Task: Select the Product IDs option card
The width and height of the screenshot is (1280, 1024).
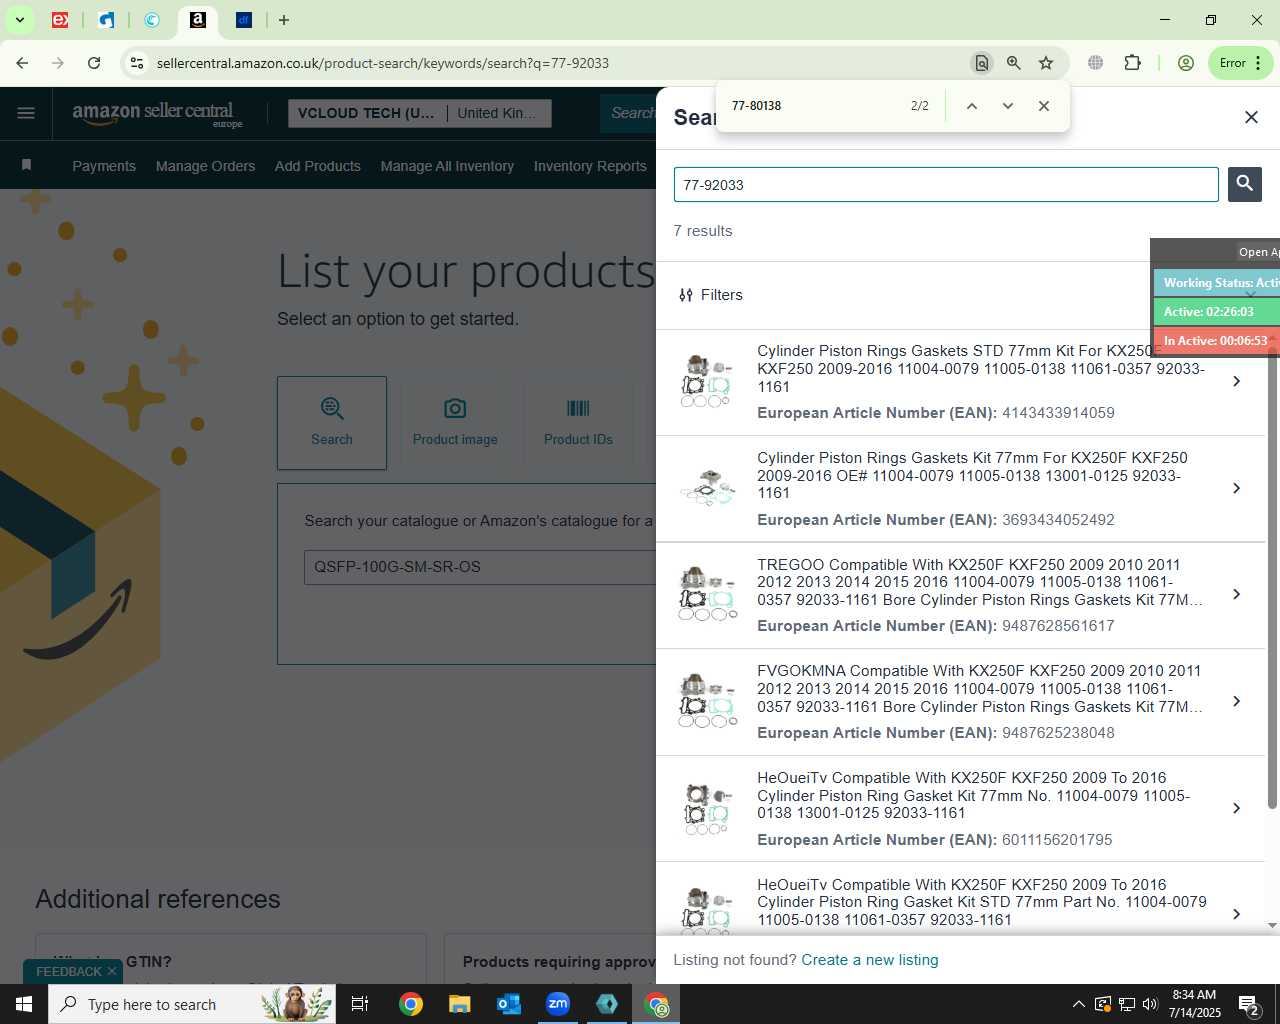Action: pos(578,423)
